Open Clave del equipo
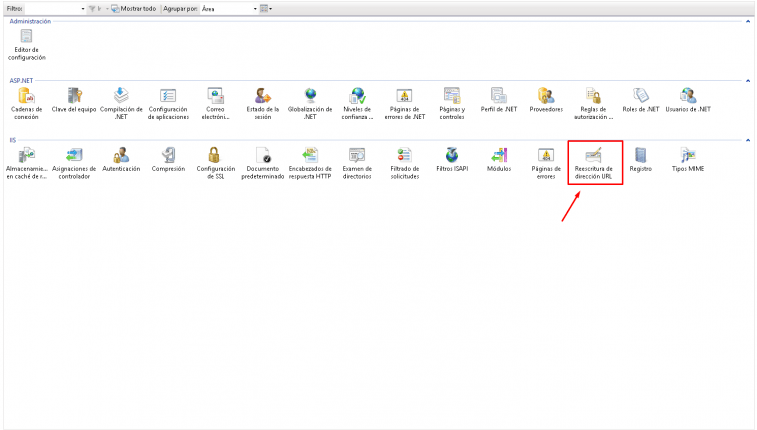 [74, 100]
